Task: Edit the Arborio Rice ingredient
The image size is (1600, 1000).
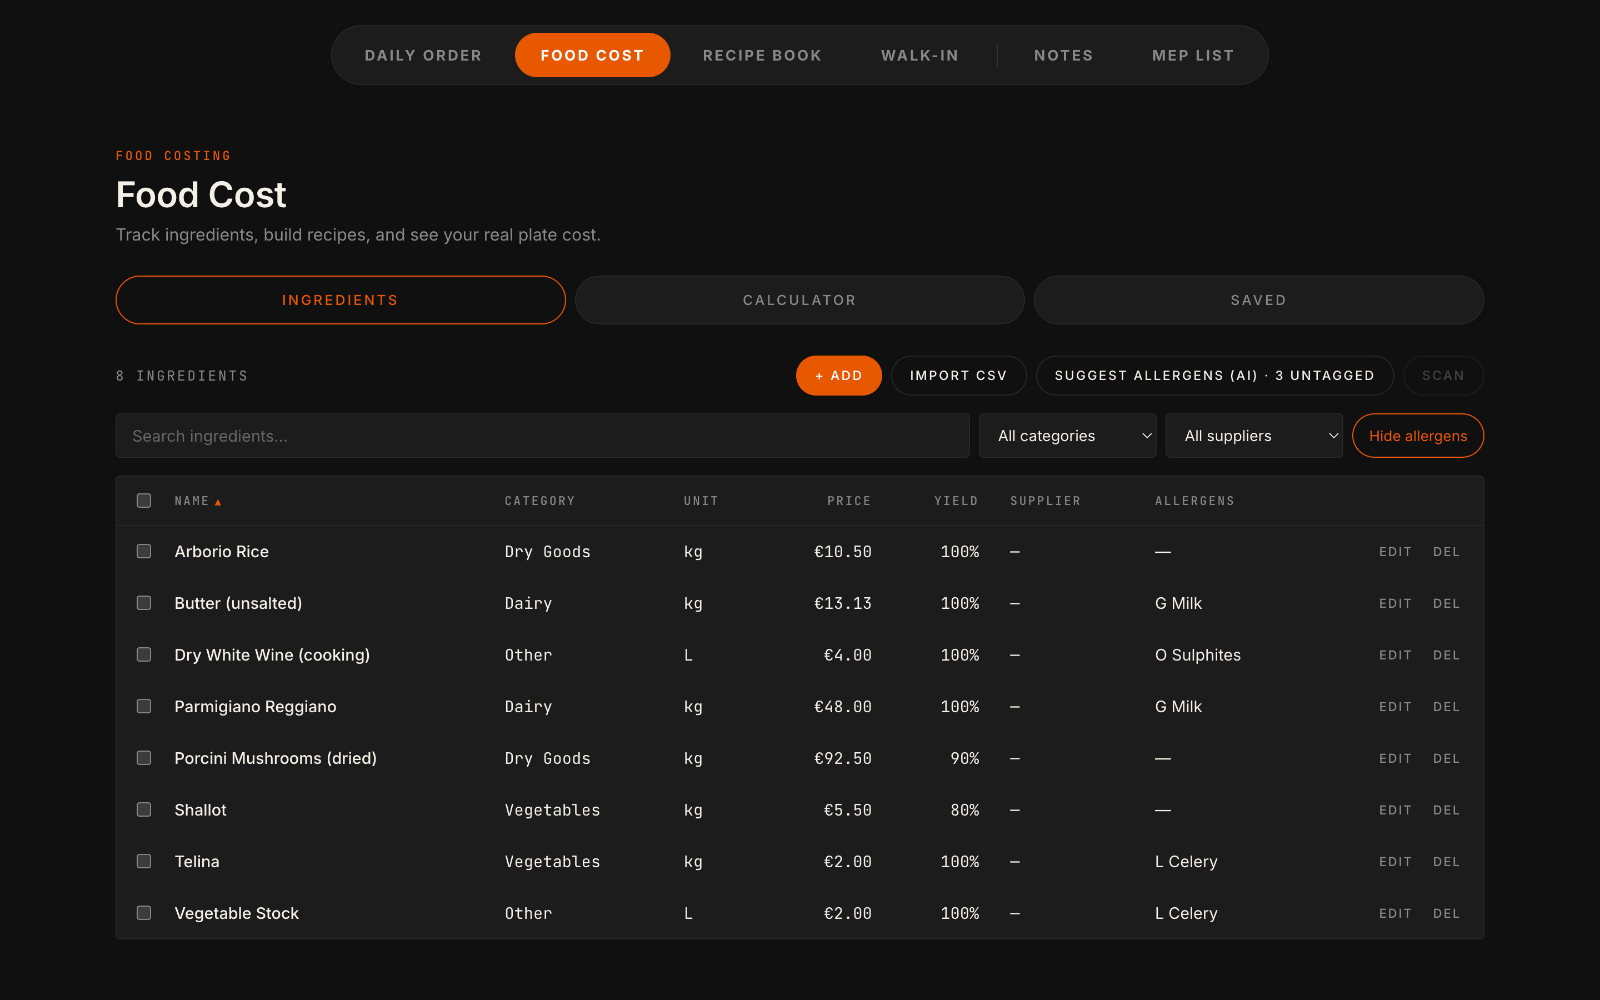Action: point(1395,552)
